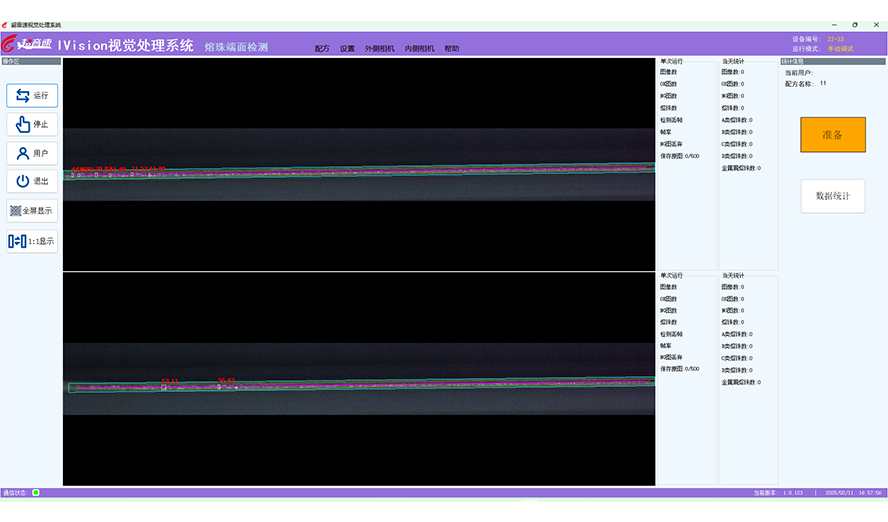Click the lower camera image view
The width and height of the screenshot is (888, 522).
click(358, 379)
